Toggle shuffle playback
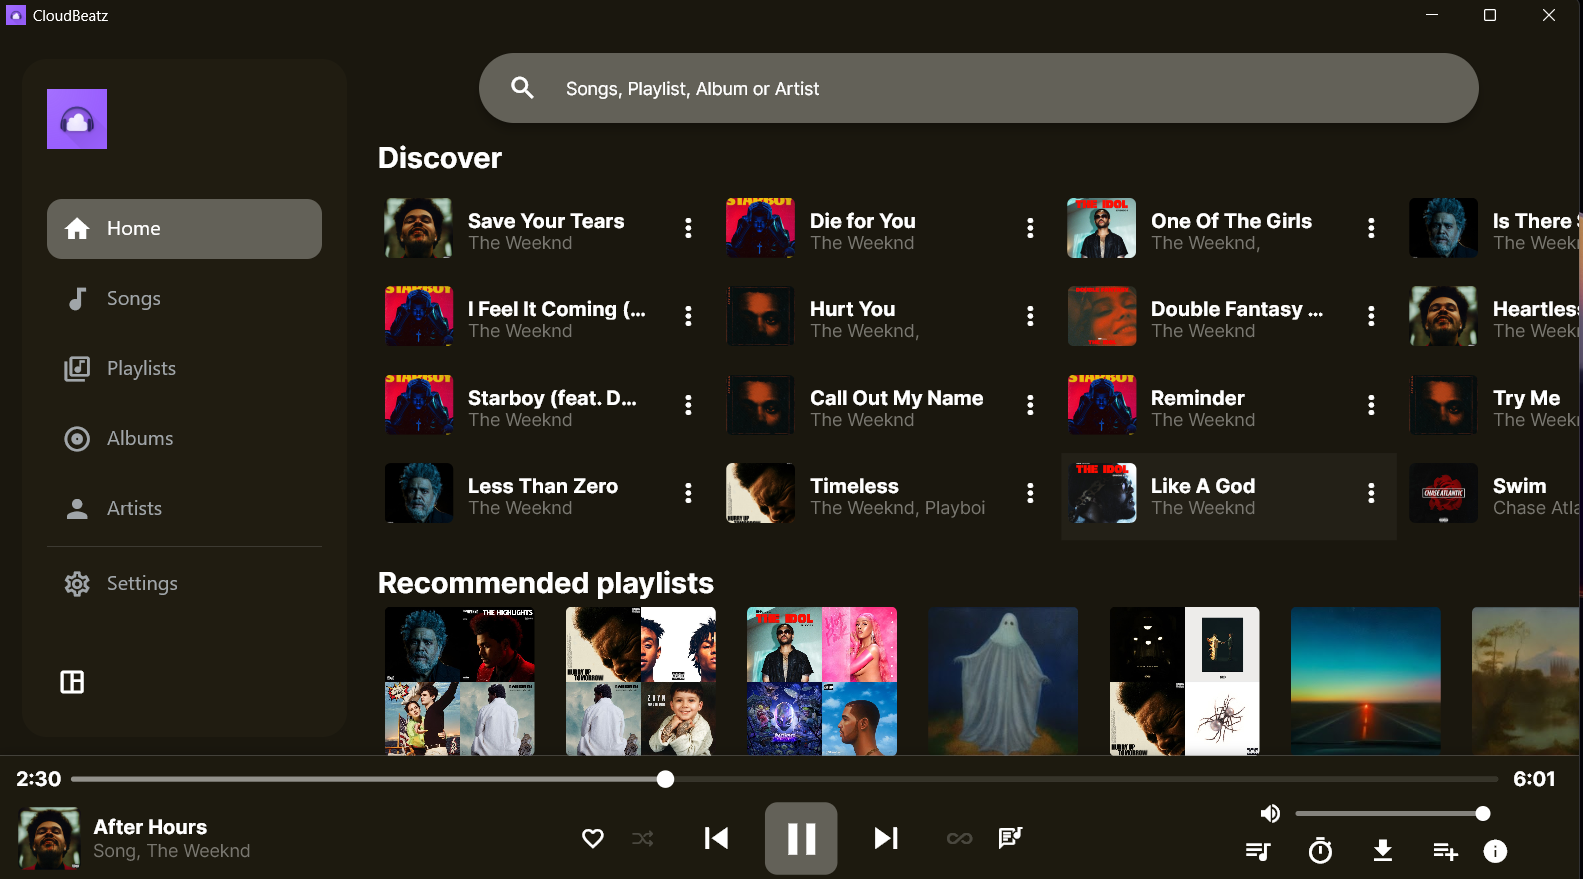The image size is (1583, 879). [643, 838]
